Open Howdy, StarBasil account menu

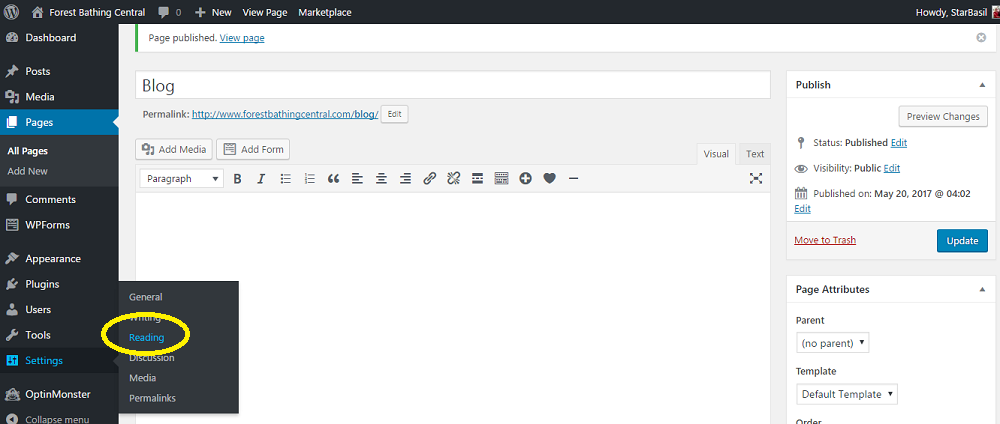(957, 12)
